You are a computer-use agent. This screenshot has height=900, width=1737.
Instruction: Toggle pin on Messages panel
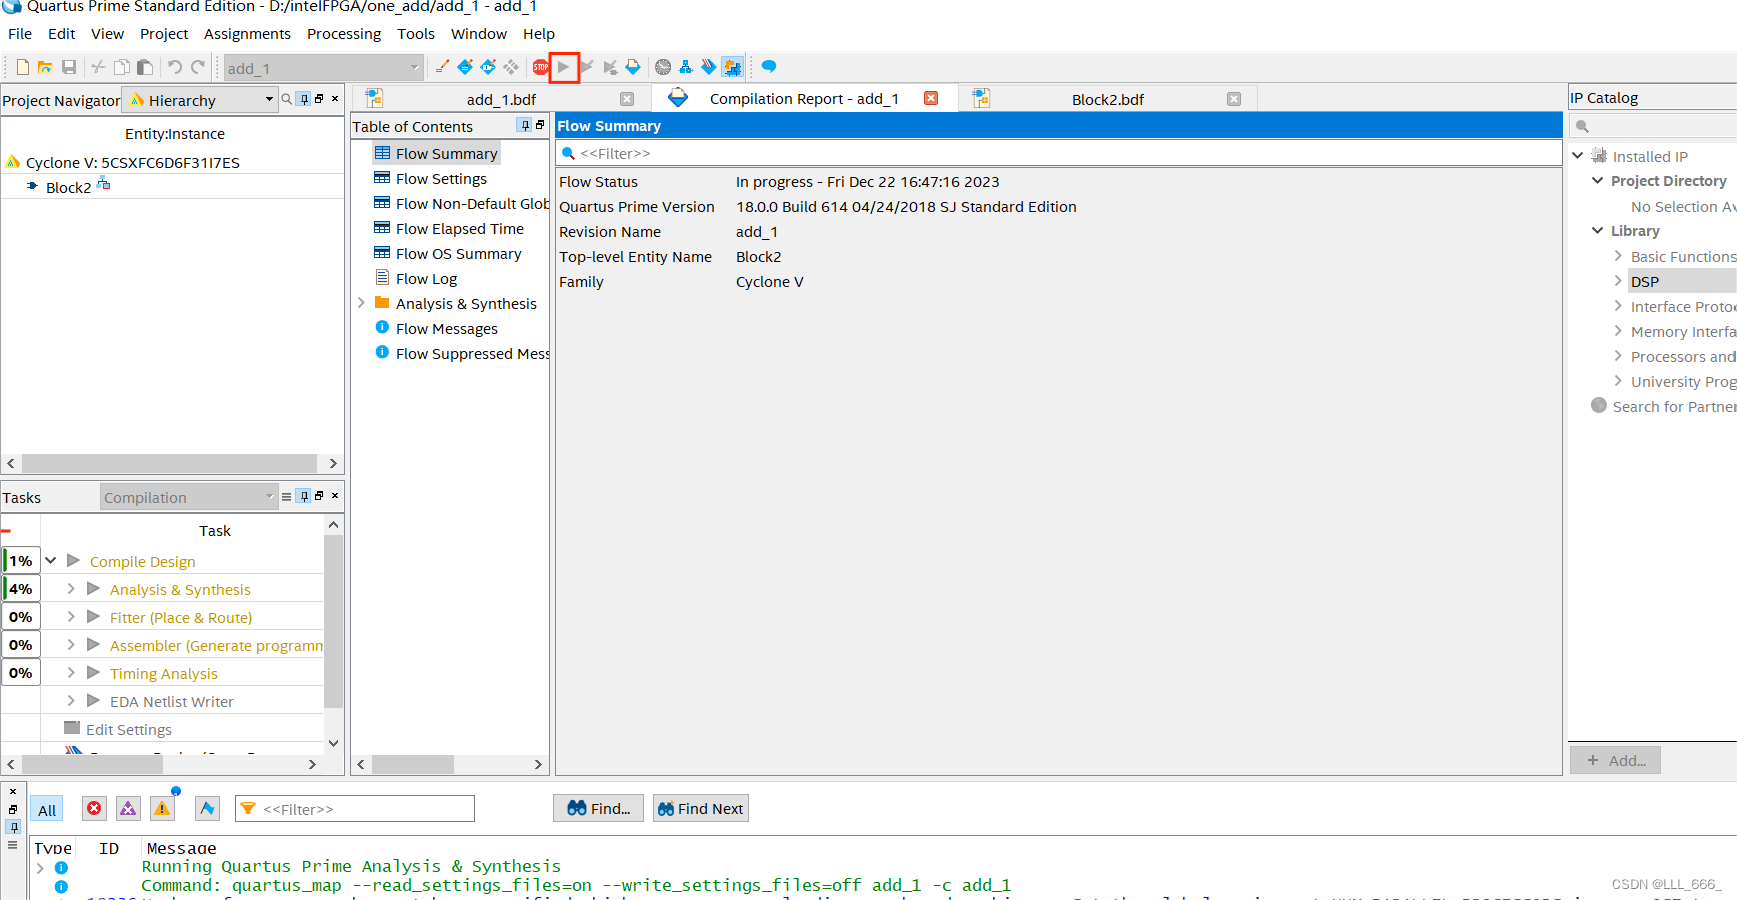click(x=13, y=826)
